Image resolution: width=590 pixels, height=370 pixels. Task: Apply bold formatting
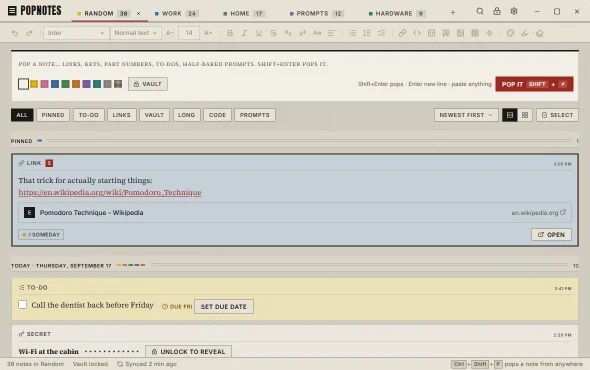(x=230, y=33)
